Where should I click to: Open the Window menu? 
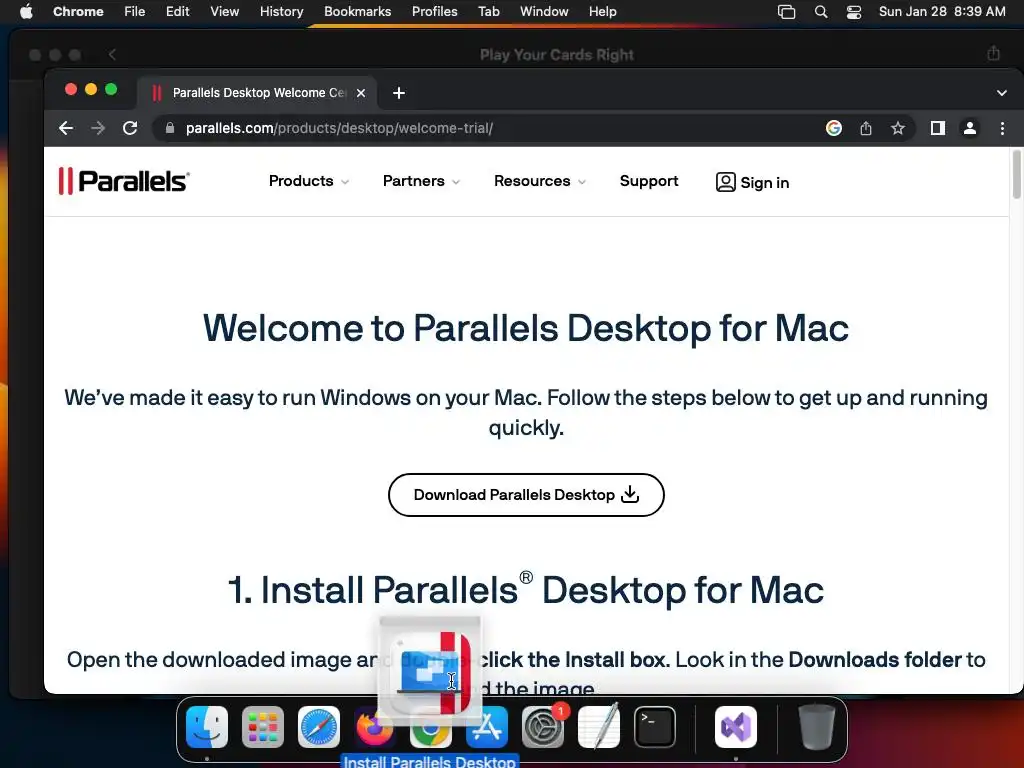point(544,11)
